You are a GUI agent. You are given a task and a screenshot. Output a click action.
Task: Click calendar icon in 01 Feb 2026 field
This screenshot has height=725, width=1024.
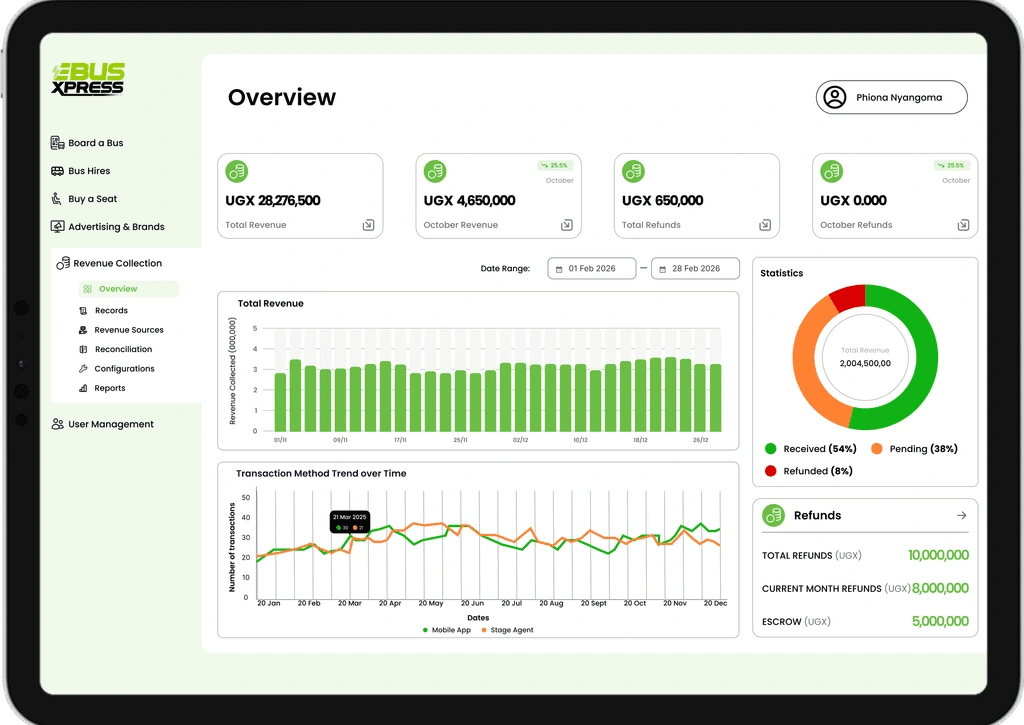tap(559, 269)
